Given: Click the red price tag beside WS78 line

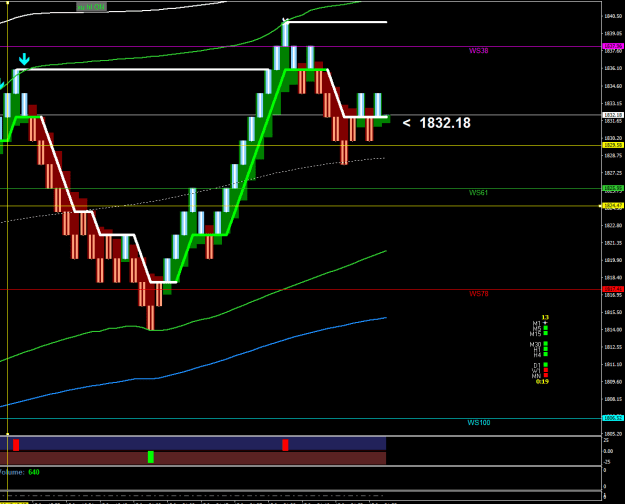Looking at the screenshot, I should pos(613,289).
